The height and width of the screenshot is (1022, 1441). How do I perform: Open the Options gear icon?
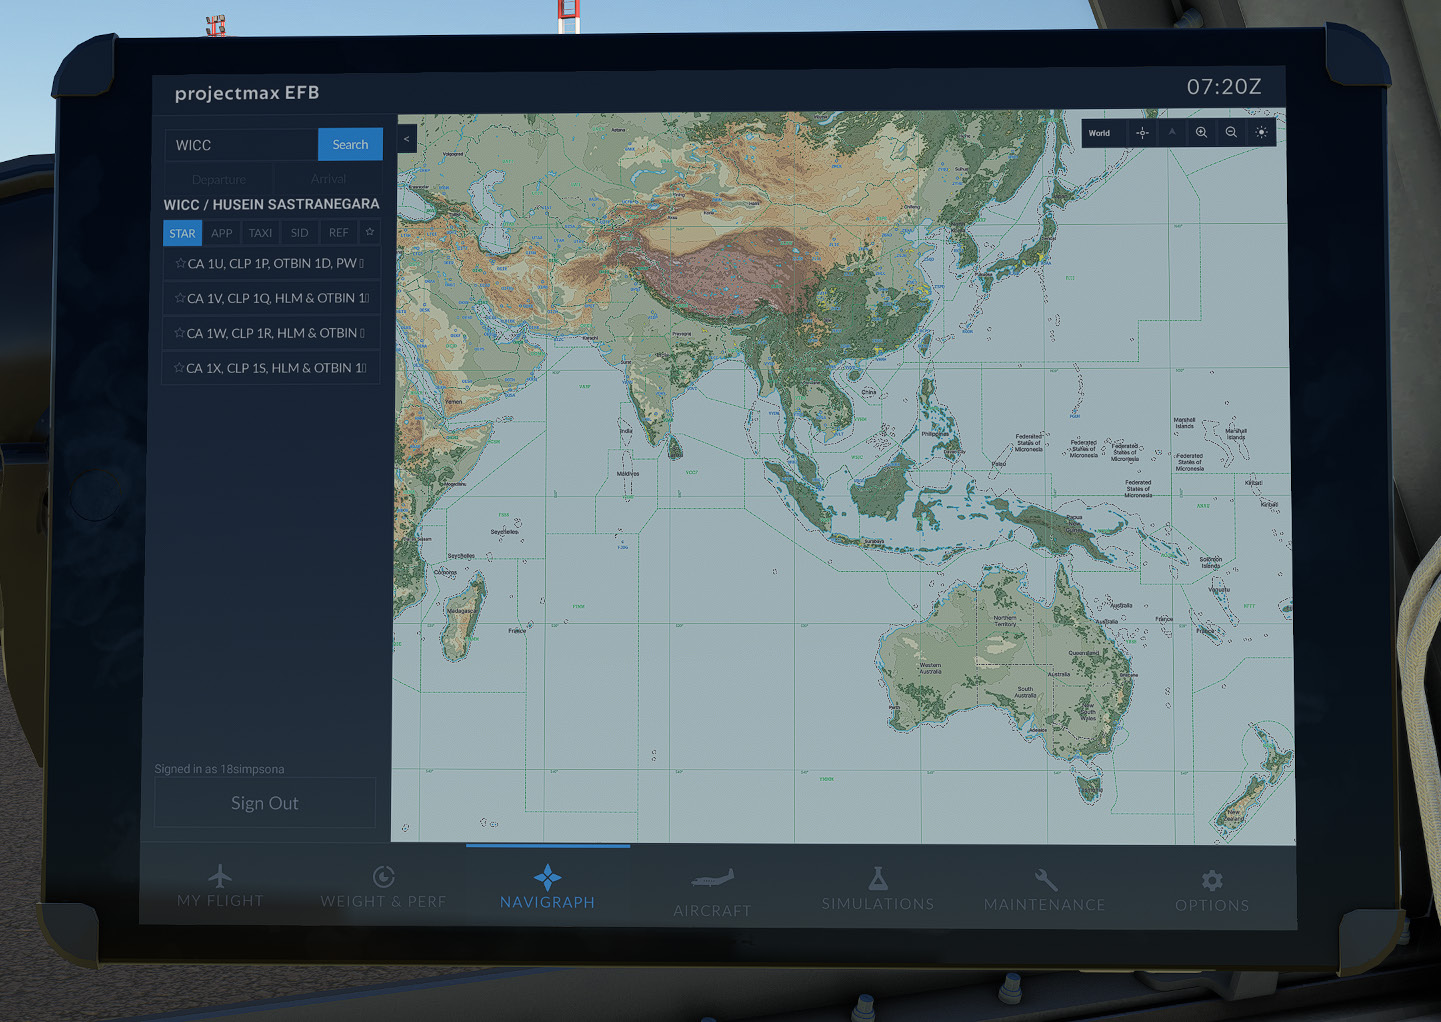1212,881
